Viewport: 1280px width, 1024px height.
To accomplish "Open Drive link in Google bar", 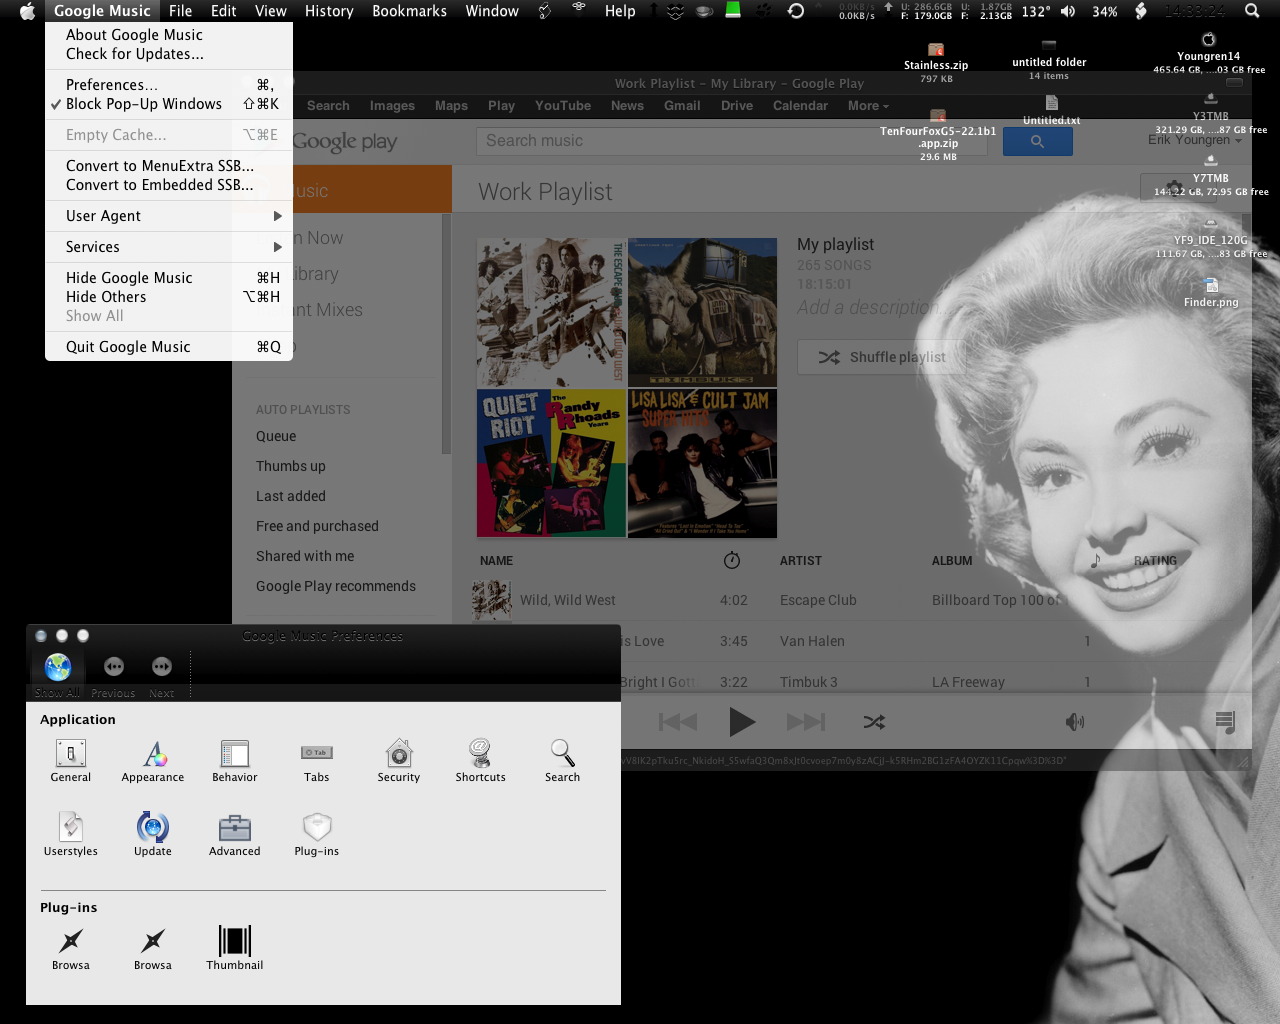I will coord(737,106).
